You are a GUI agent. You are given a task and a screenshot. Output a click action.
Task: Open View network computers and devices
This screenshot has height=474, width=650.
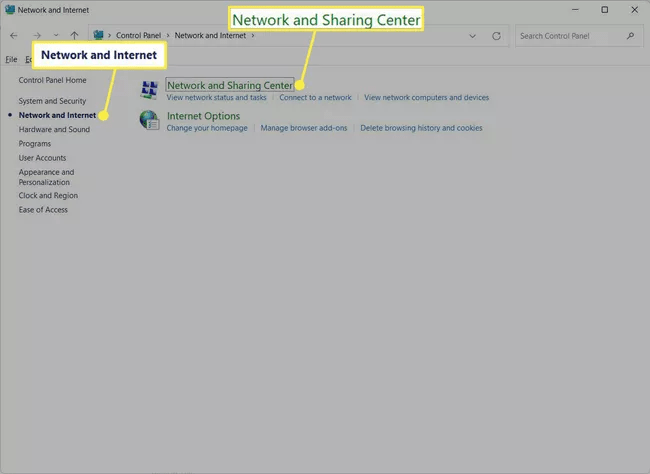(x=426, y=97)
